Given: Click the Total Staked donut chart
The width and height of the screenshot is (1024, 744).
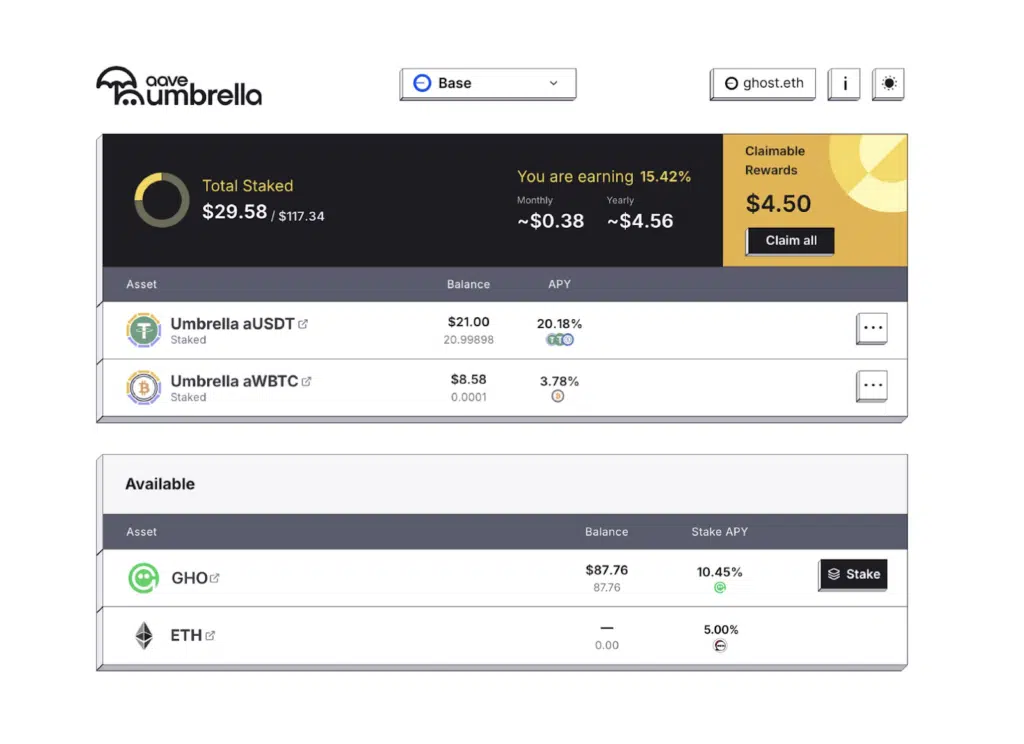Looking at the screenshot, I should coord(161,200).
